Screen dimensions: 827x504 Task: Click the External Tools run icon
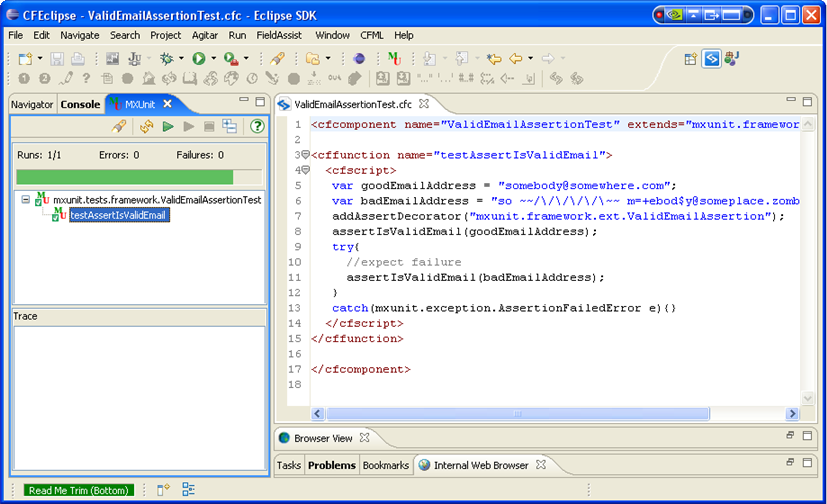[230, 59]
